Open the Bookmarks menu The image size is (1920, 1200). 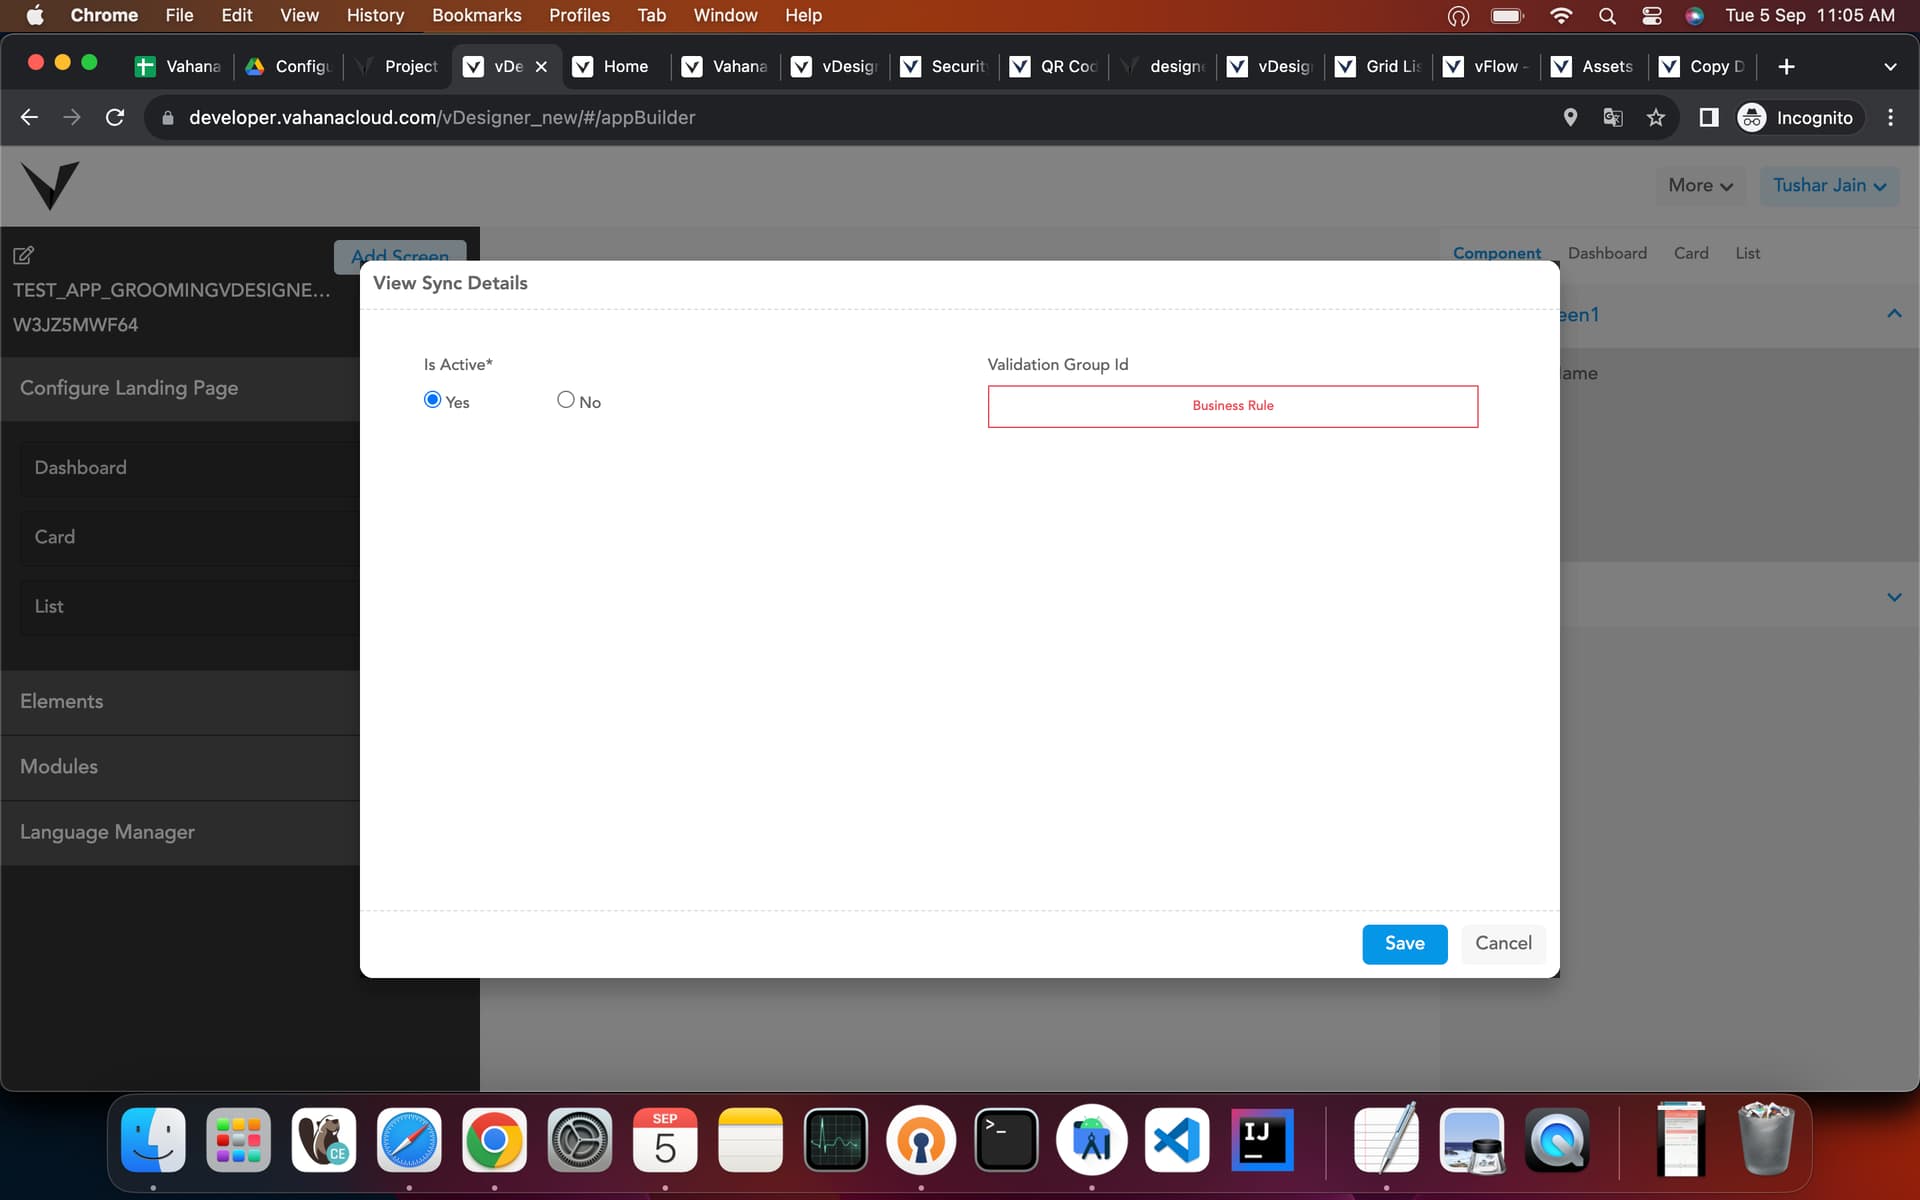[x=477, y=15]
